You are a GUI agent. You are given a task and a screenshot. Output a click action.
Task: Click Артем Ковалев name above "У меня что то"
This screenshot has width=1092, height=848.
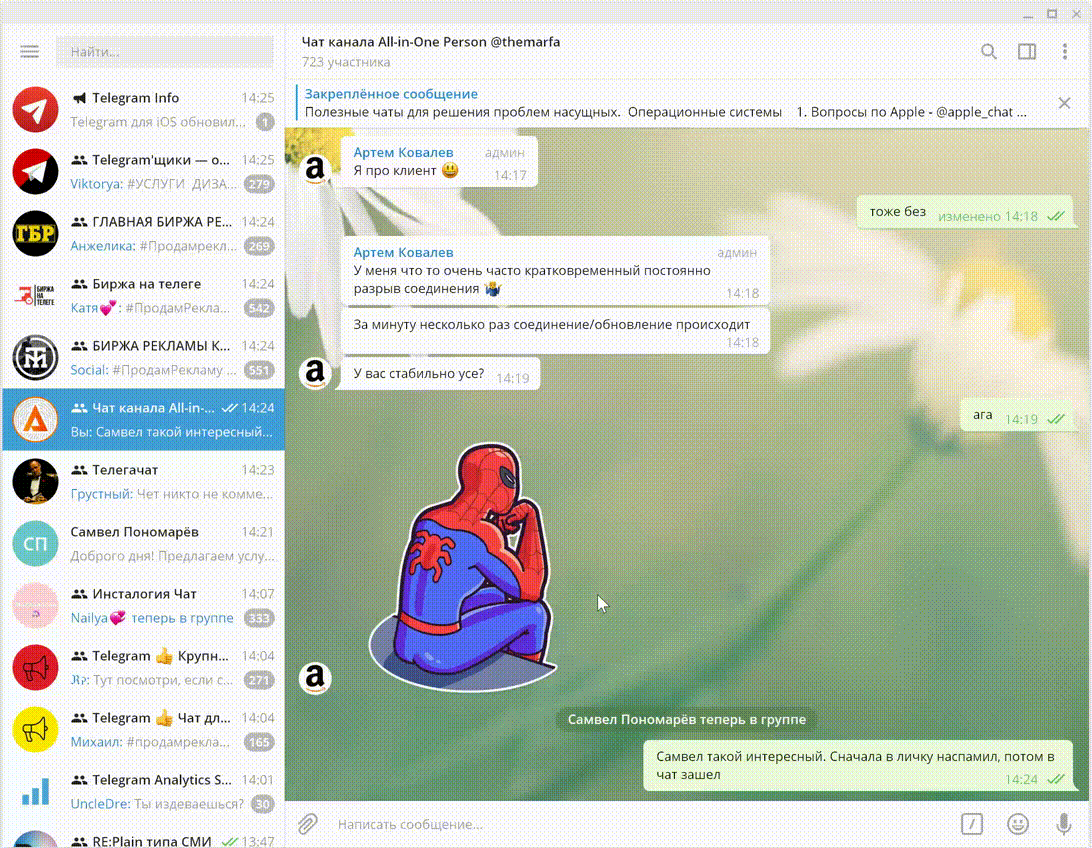(403, 252)
